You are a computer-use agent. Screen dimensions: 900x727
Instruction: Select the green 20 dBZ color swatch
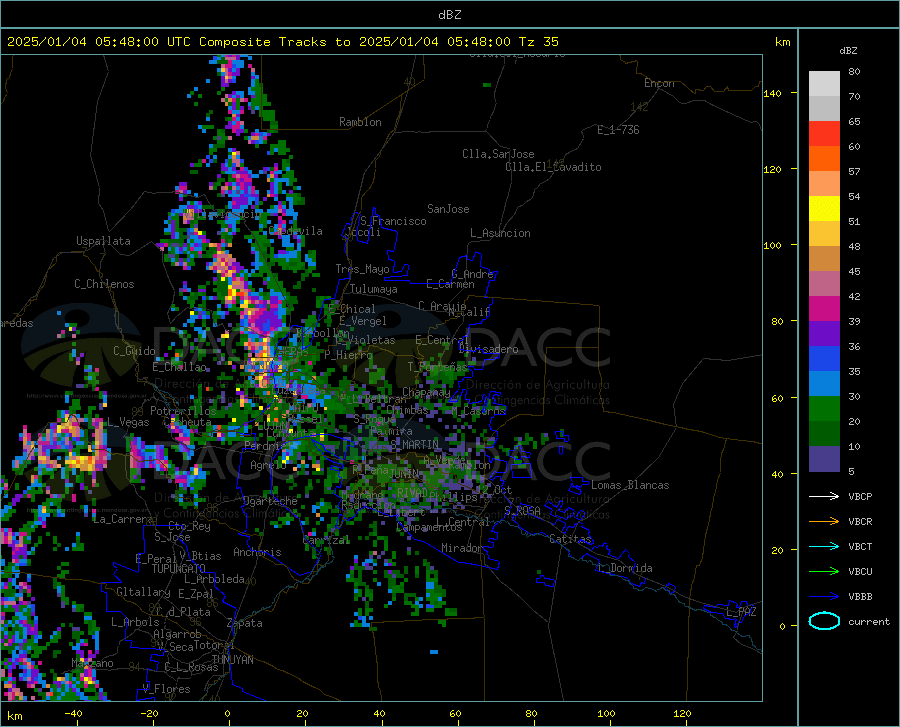coord(824,409)
